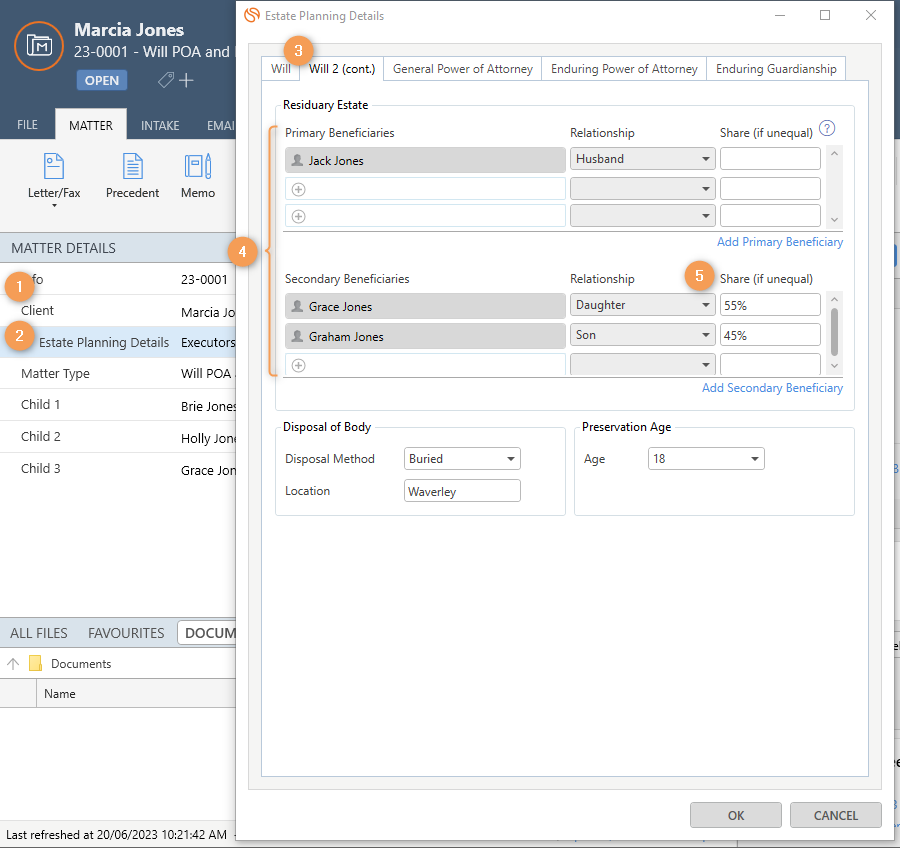Select the Child 1 row
Screen dimensions: 900x848
[118, 405]
